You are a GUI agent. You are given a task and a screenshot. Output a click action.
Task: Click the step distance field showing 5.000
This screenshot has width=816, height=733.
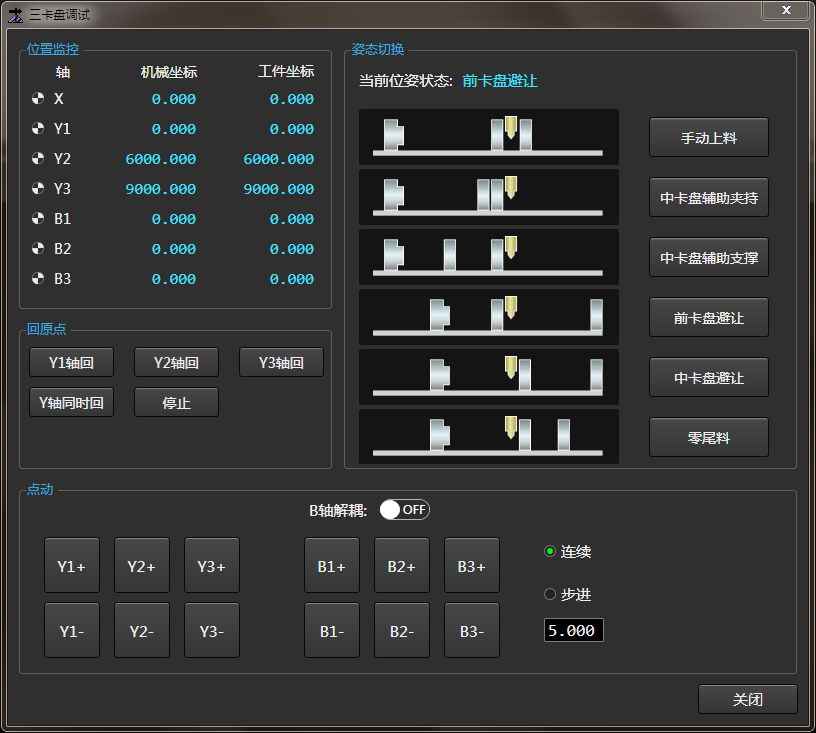point(573,631)
